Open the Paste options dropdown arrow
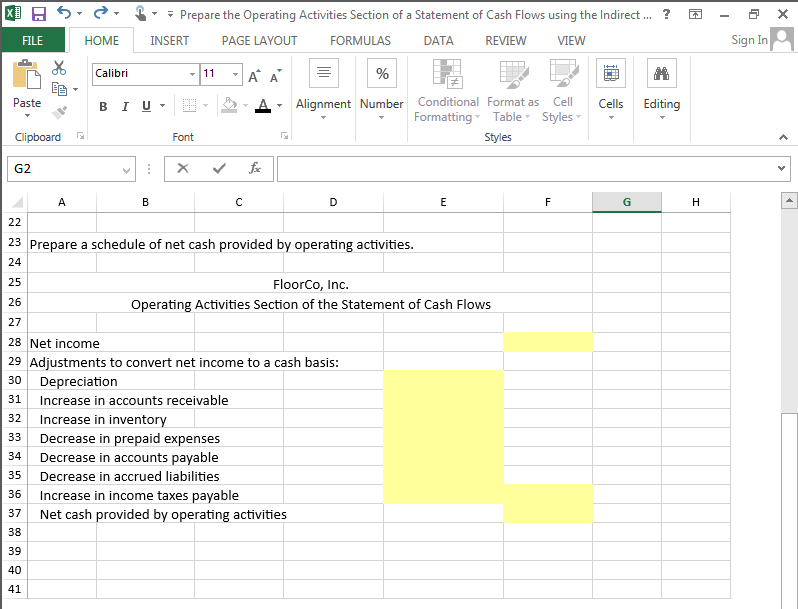Image resolution: width=798 pixels, height=609 pixels. pyautogui.click(x=27, y=116)
